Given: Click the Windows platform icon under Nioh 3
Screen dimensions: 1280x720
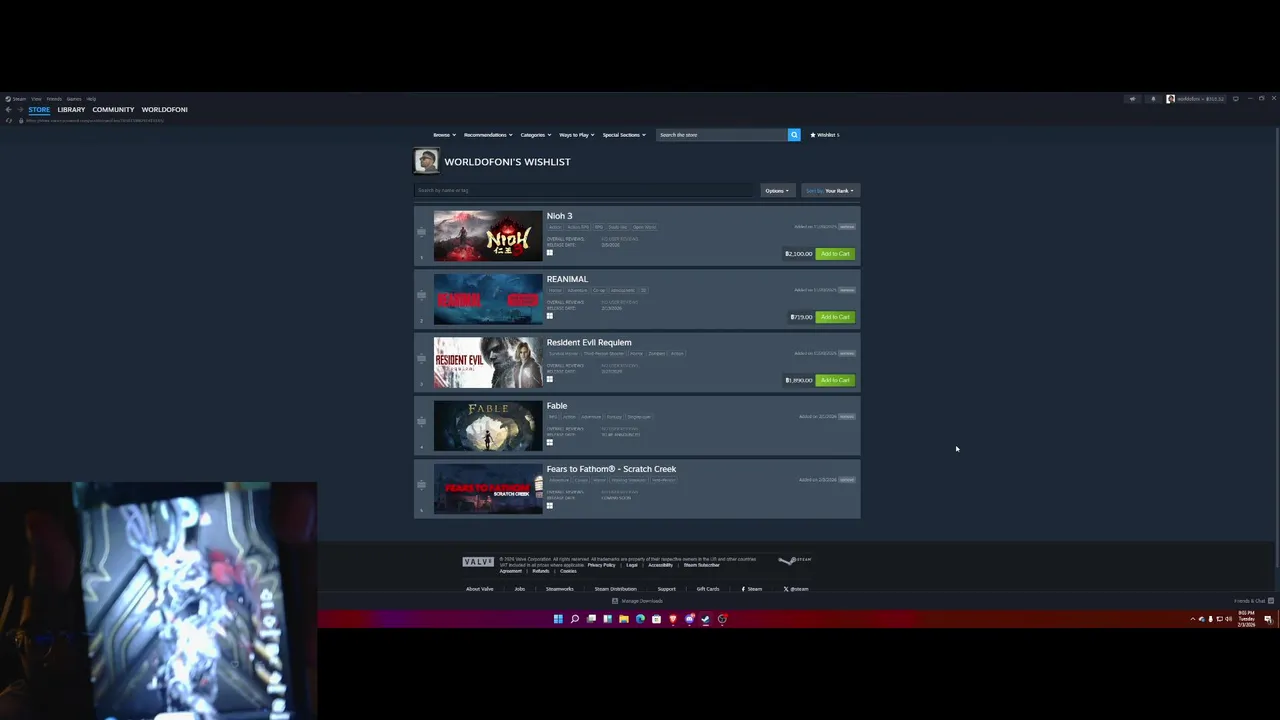Looking at the screenshot, I should 549,253.
